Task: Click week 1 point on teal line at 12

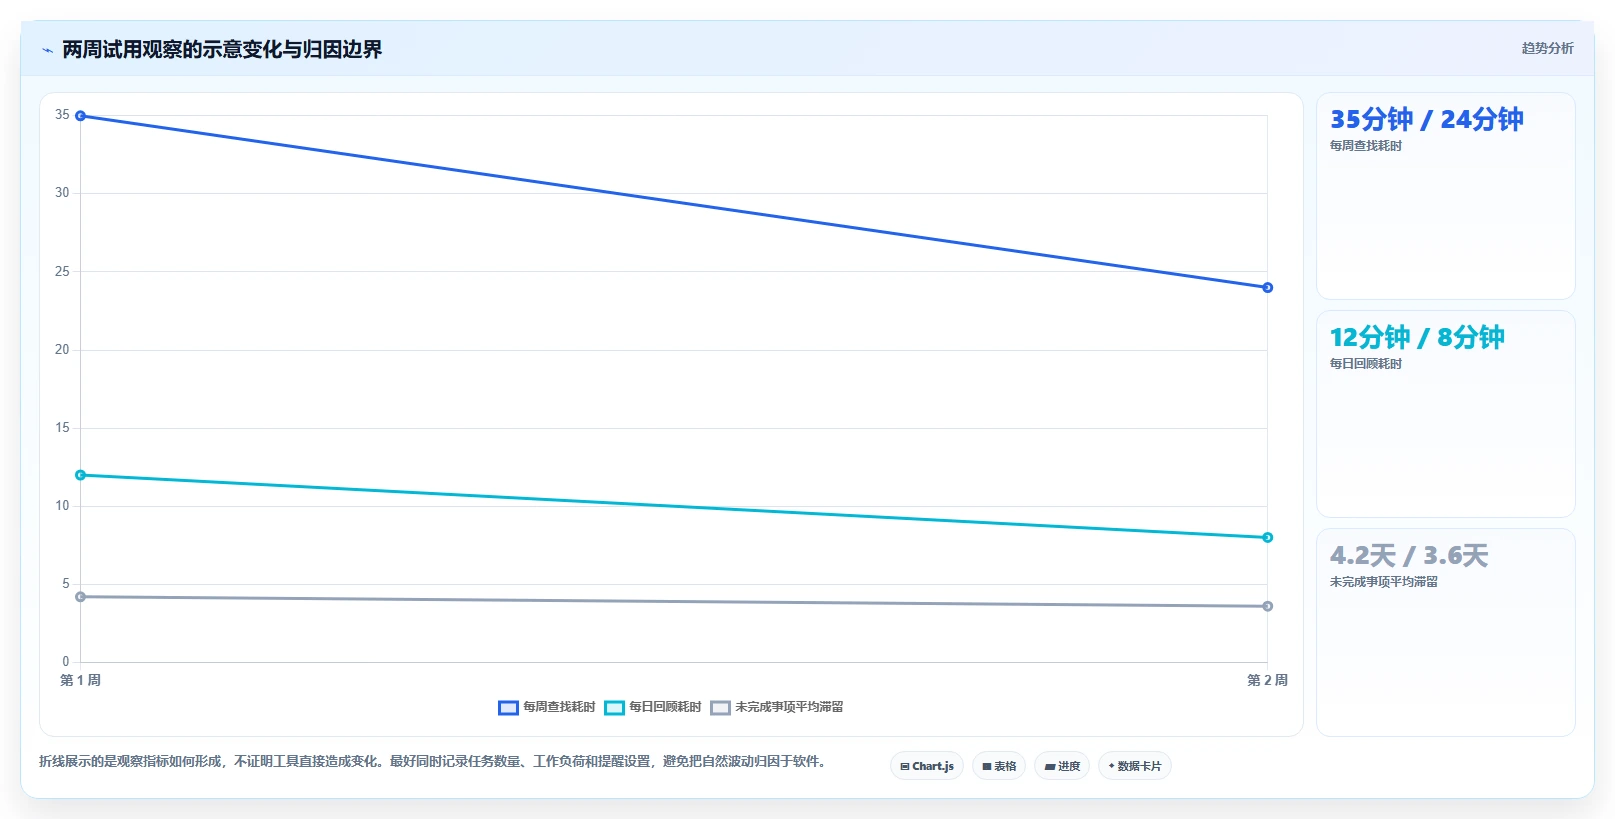Action: point(81,475)
